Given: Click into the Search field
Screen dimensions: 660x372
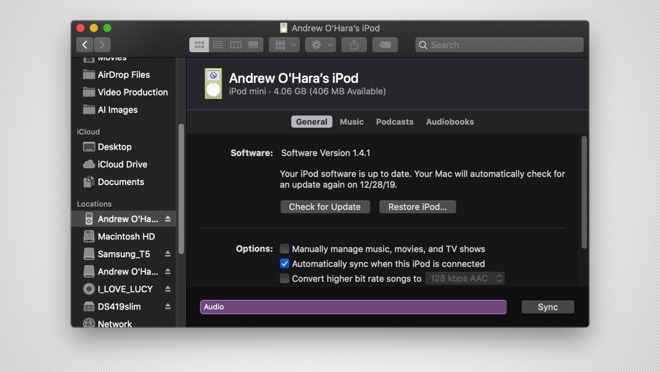Looking at the screenshot, I should [499, 45].
